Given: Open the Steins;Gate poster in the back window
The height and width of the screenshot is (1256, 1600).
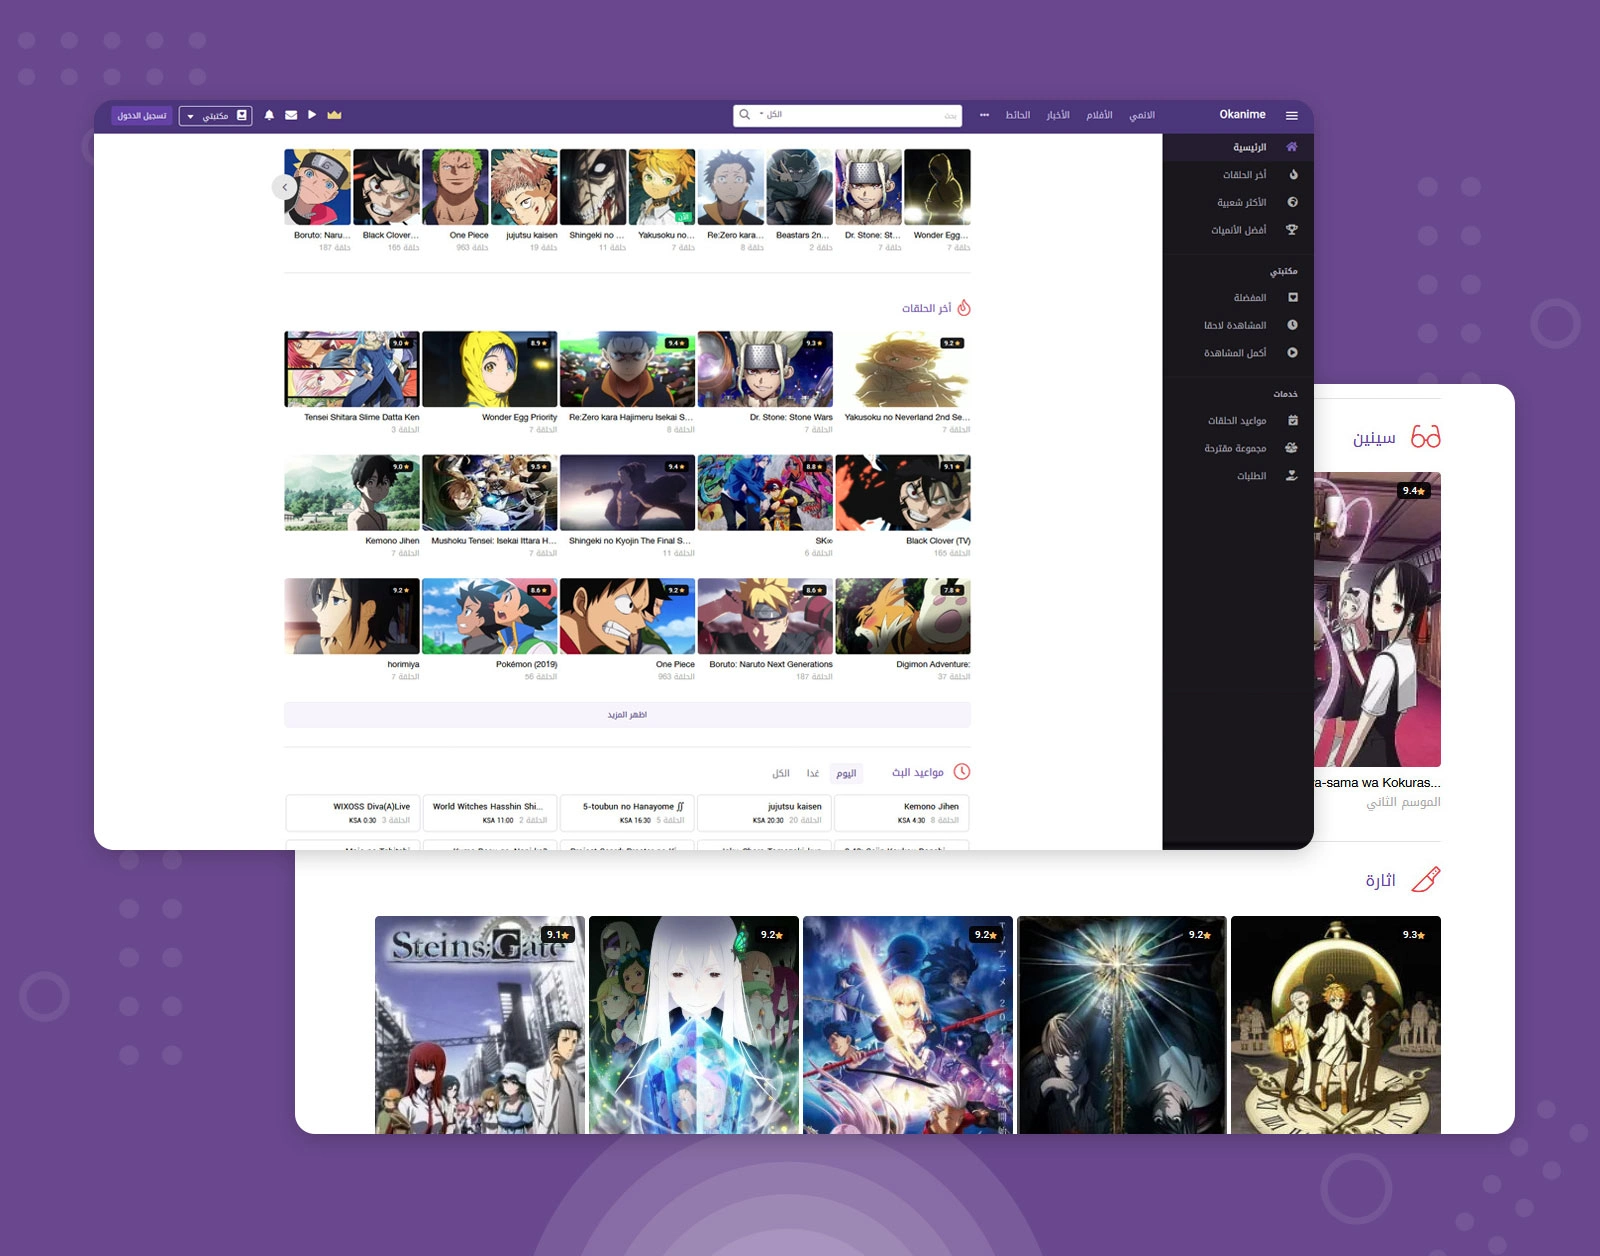Looking at the screenshot, I should click(480, 1025).
